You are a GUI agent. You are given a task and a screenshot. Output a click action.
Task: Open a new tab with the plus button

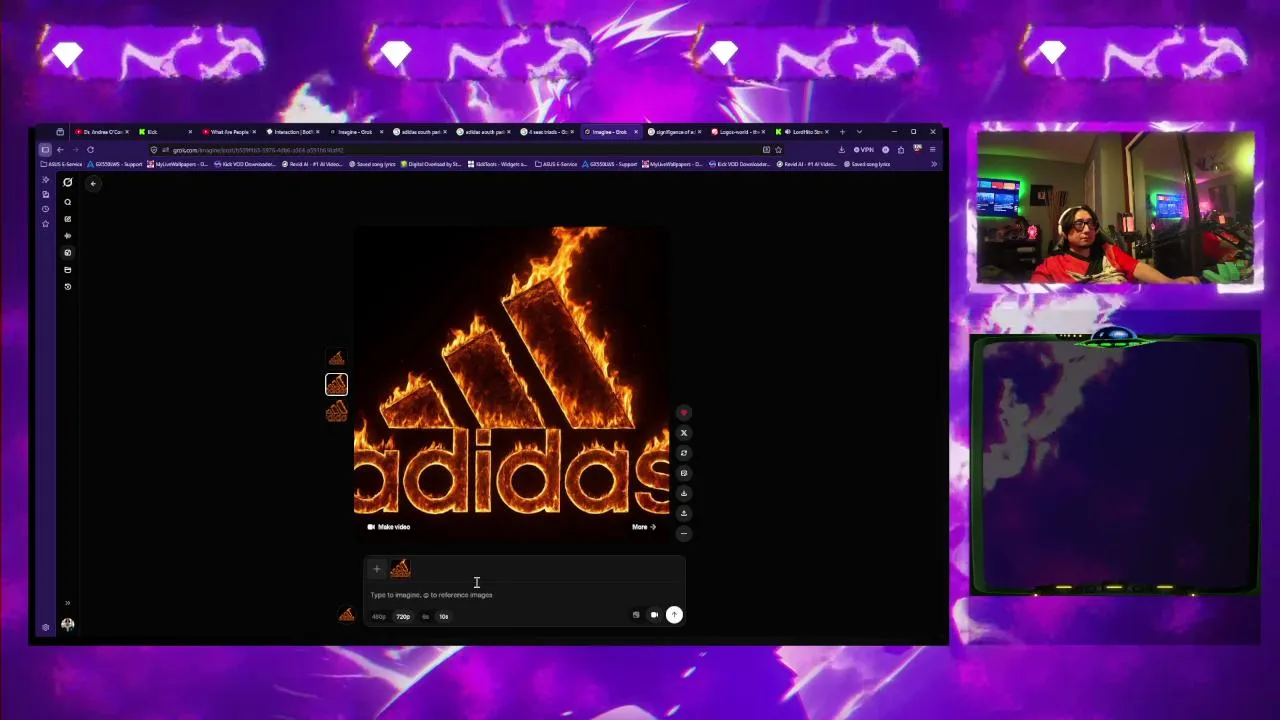coord(842,132)
